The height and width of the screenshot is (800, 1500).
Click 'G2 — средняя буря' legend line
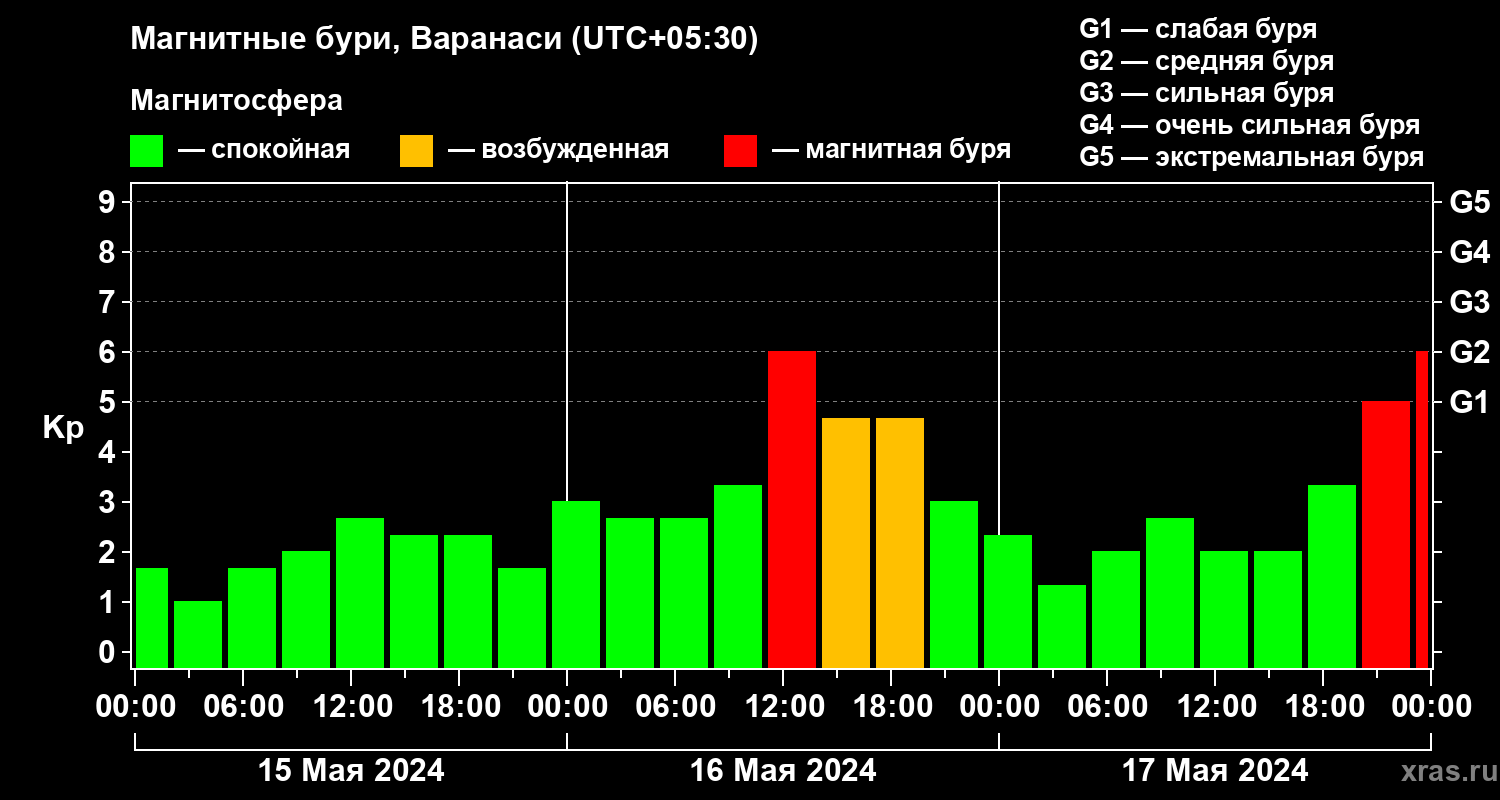tap(1206, 61)
